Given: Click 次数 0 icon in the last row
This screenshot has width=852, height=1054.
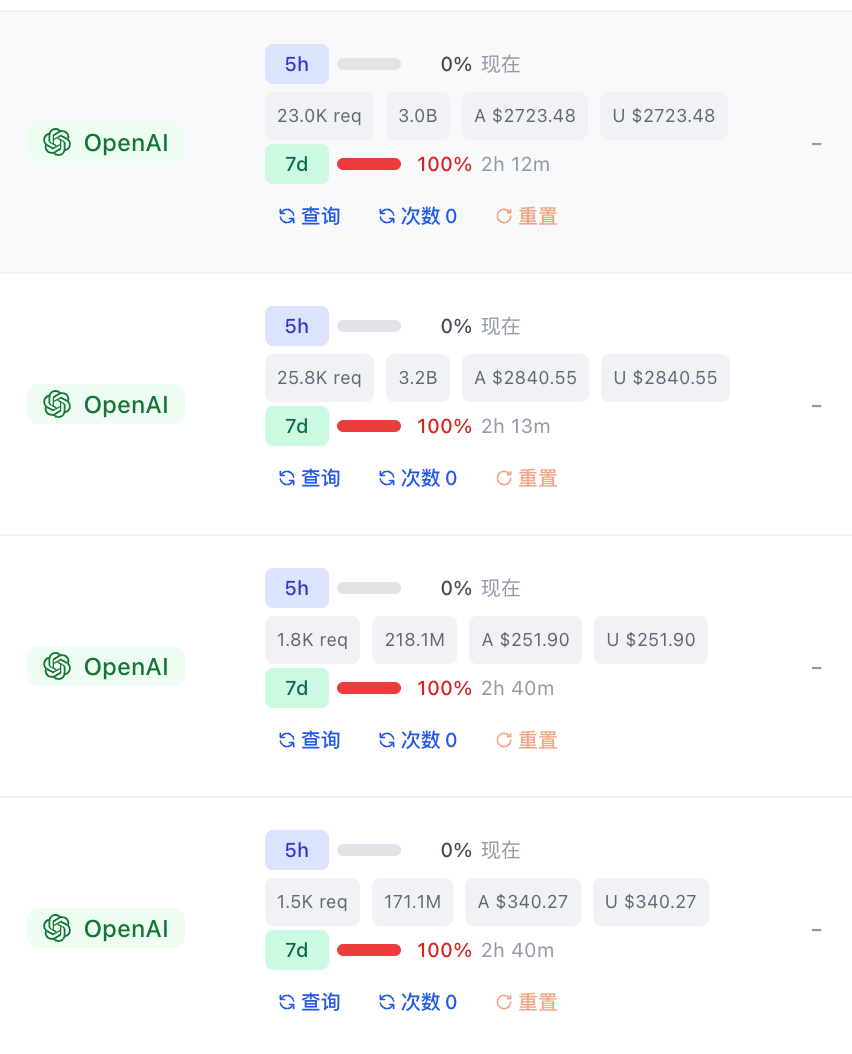Looking at the screenshot, I should [387, 1002].
